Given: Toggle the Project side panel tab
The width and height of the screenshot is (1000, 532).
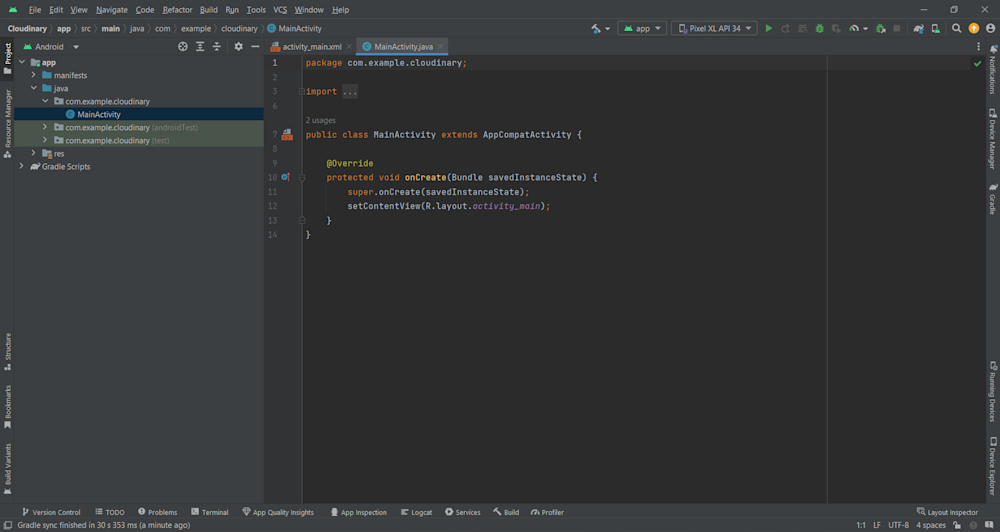Looking at the screenshot, I should coord(8,57).
